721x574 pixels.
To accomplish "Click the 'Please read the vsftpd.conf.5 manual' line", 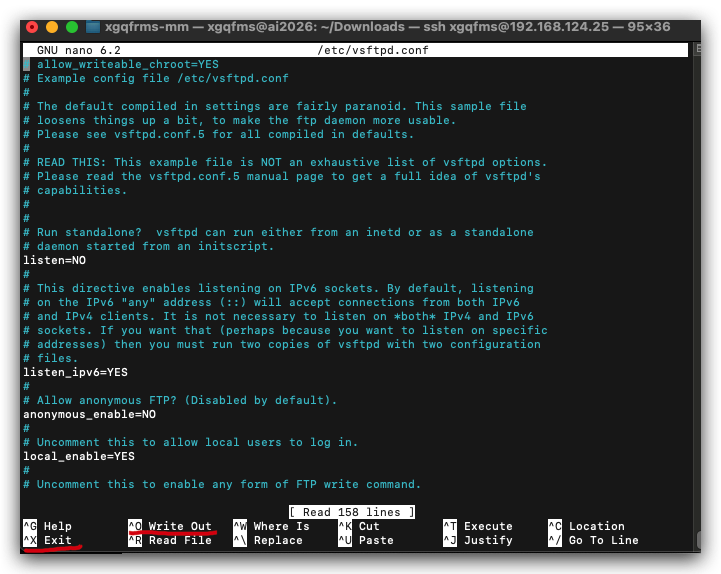I will point(282,176).
